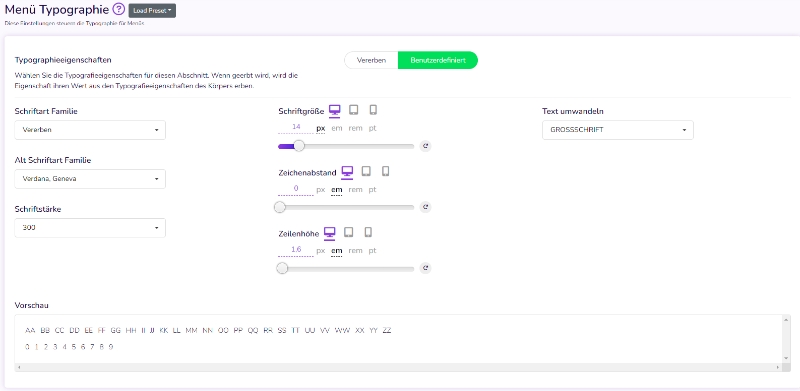Choose px unit for Zeilenhöhe
The image size is (800, 391).
tap(320, 251)
